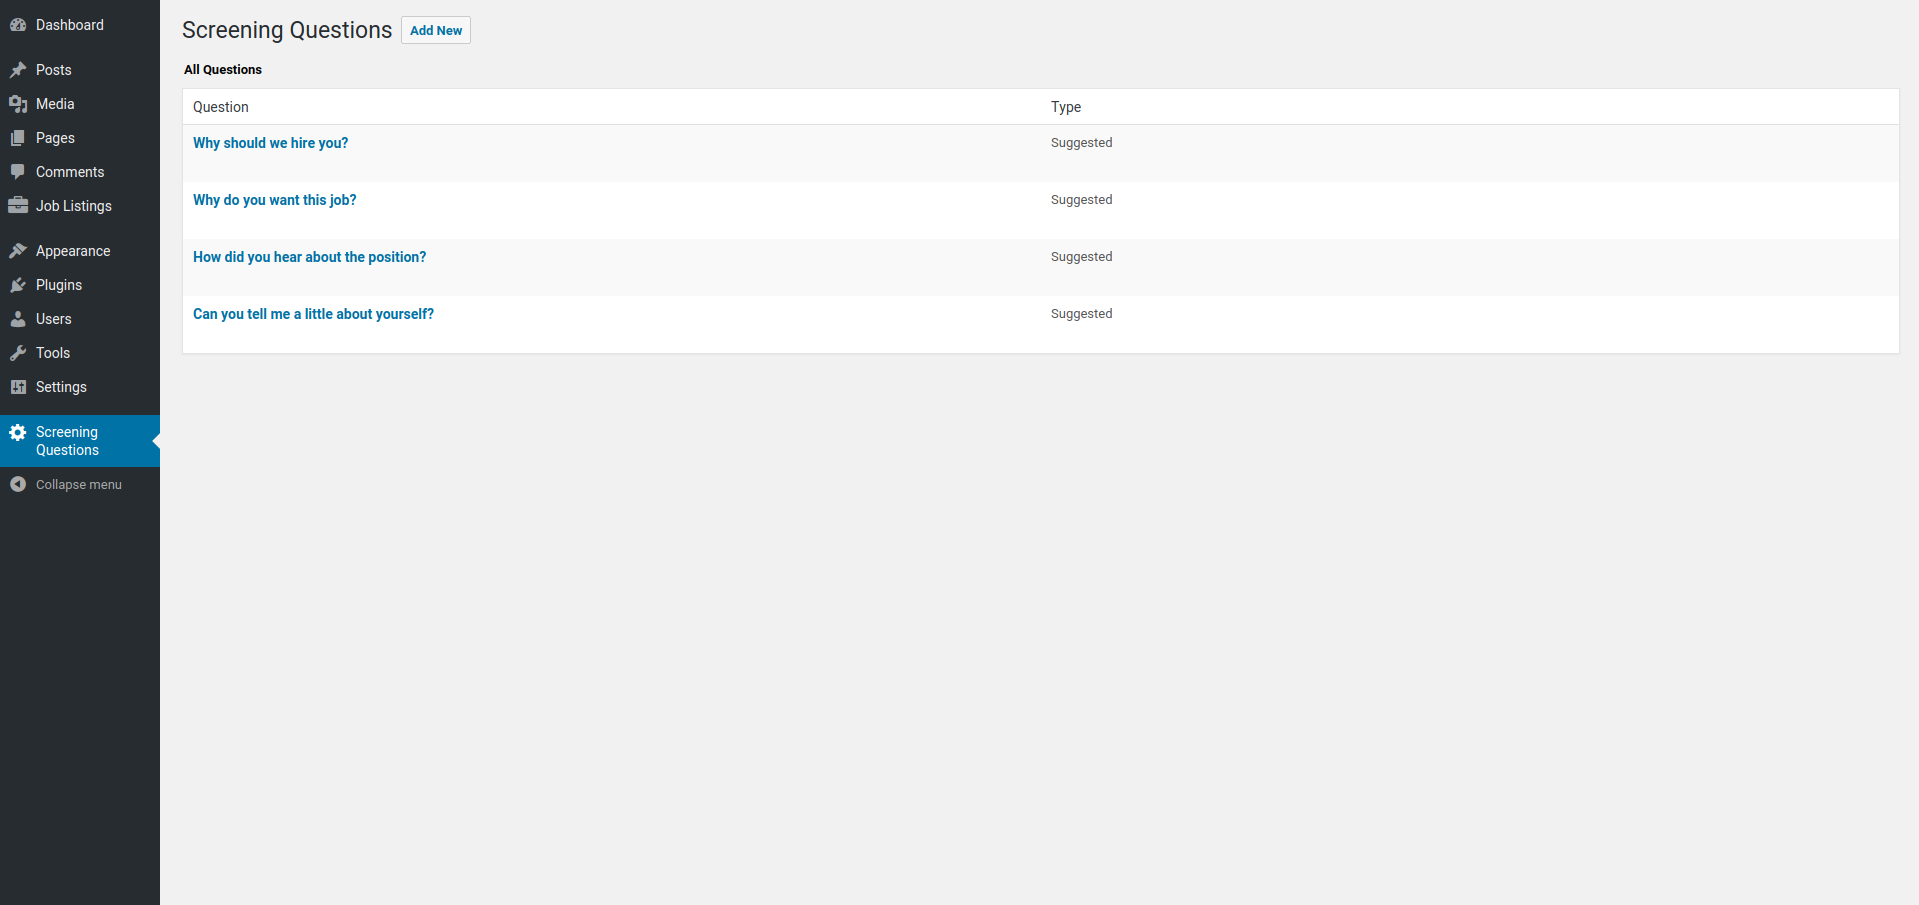Open Job Listings menu
Viewport: 1919px width, 905px height.
coord(74,206)
